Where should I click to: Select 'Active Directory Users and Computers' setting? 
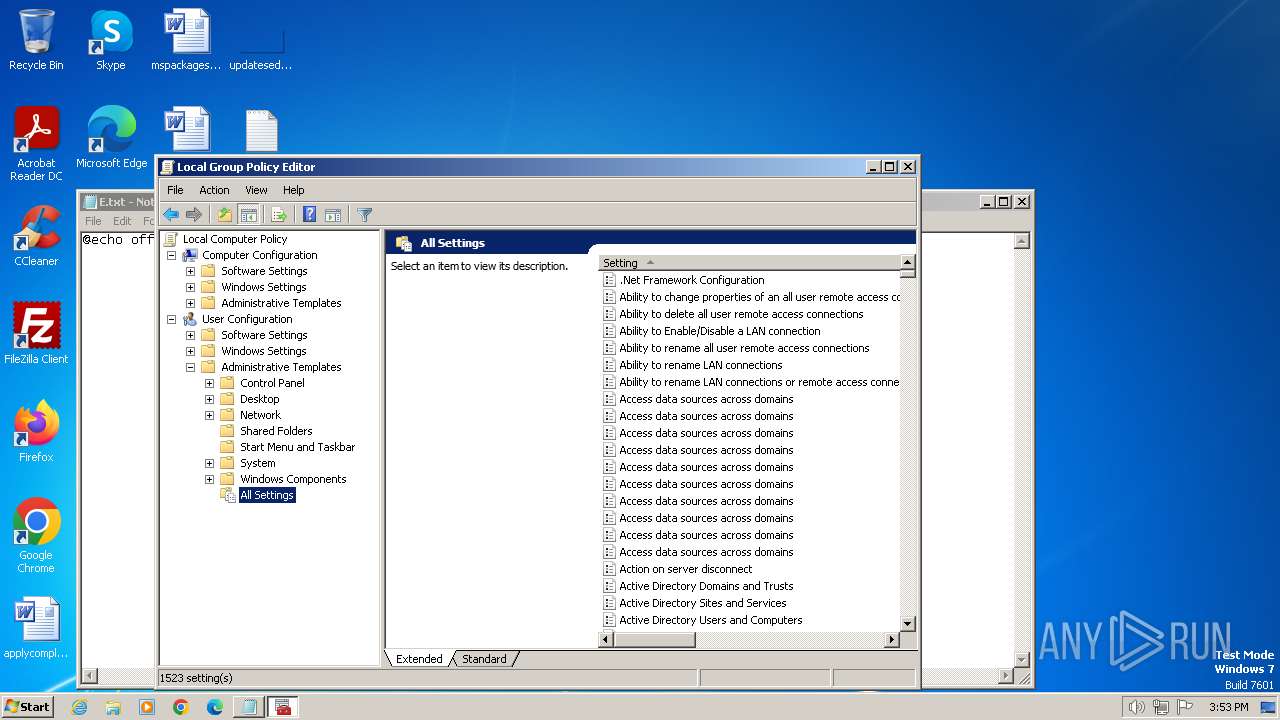coord(710,620)
